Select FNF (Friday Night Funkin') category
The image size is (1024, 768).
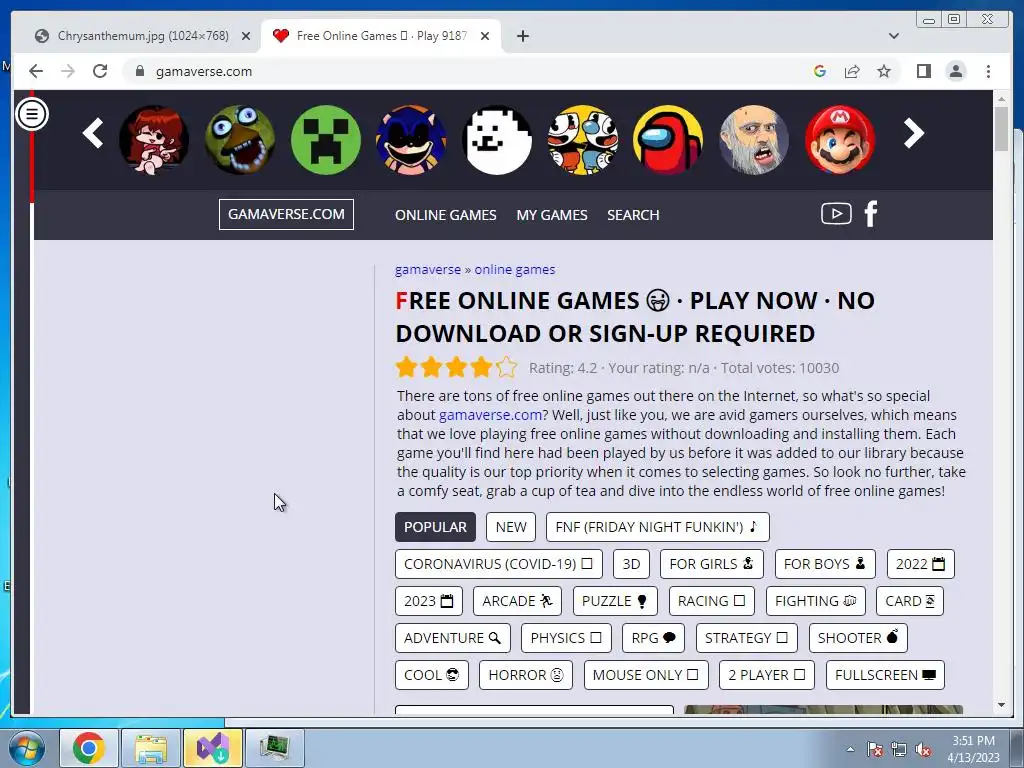pos(658,527)
